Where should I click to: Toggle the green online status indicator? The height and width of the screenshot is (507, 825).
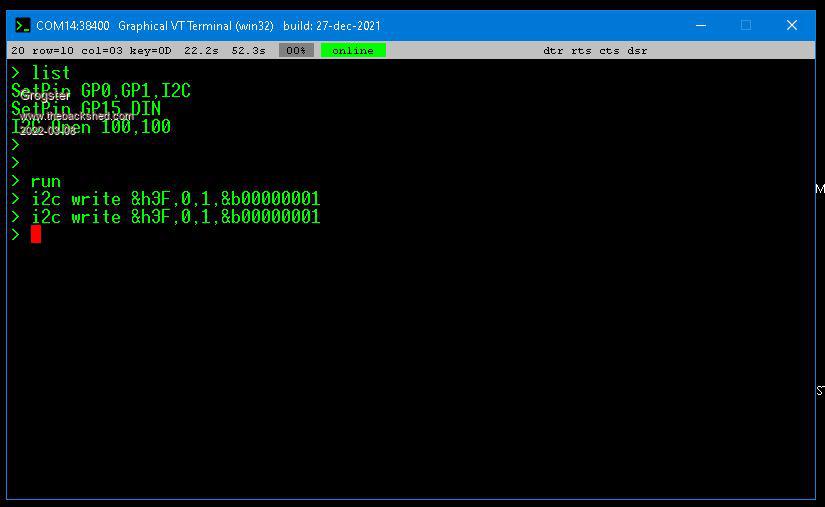coord(352,50)
